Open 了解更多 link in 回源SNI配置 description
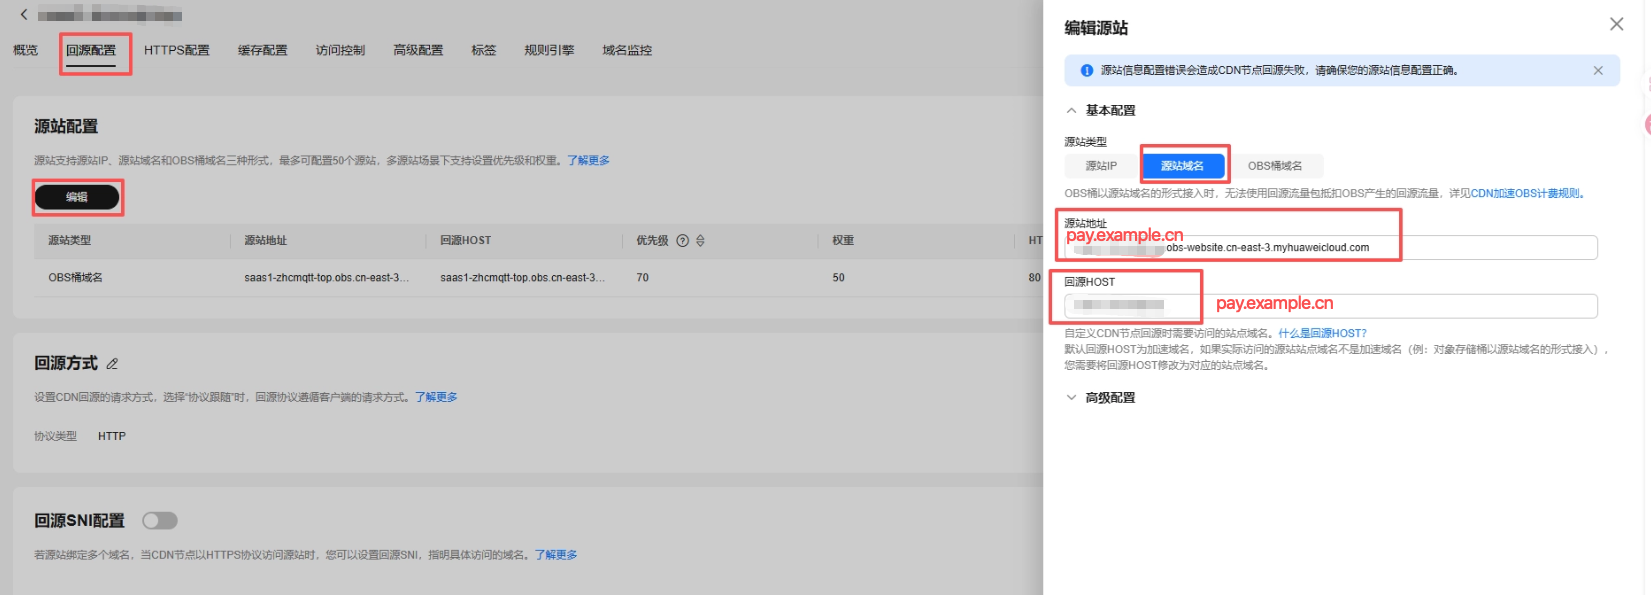1651x595 pixels. pos(556,554)
